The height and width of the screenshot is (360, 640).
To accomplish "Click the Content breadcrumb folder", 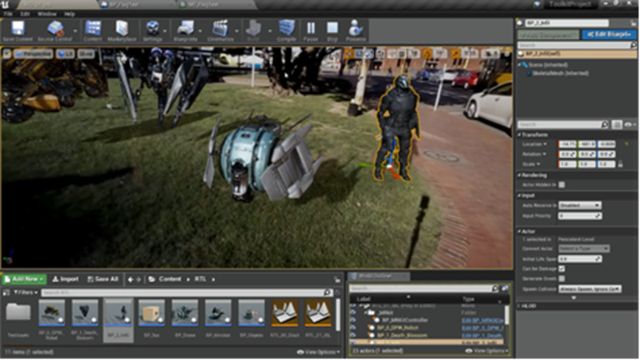I will tap(170, 279).
